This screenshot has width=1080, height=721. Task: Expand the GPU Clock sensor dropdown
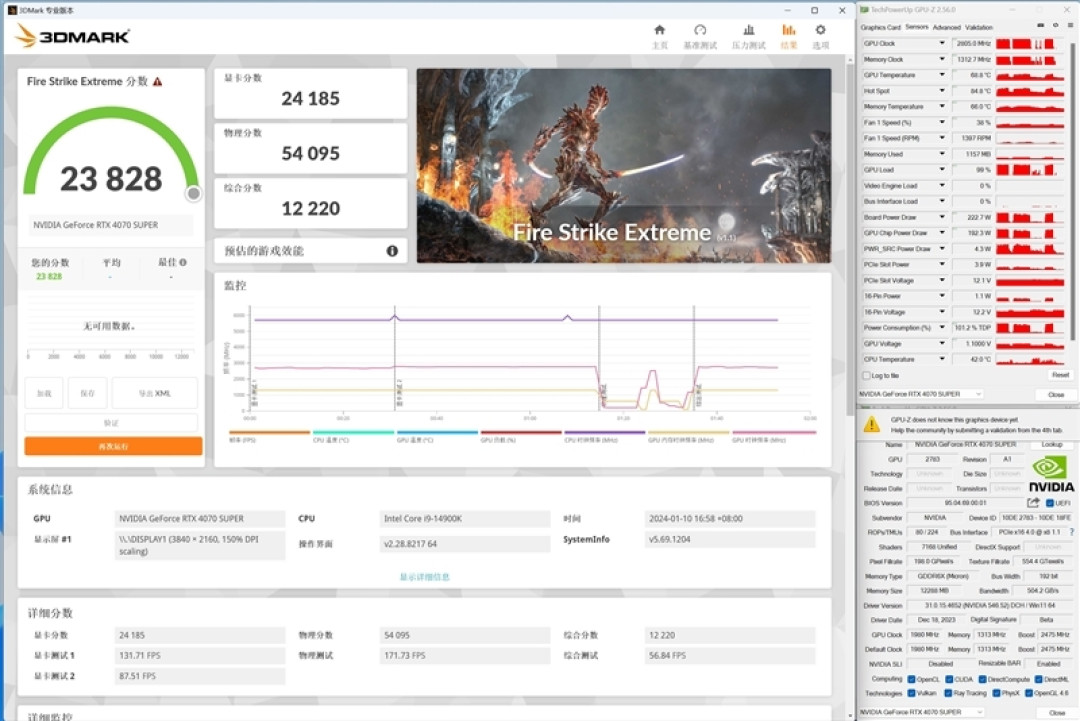coord(942,43)
